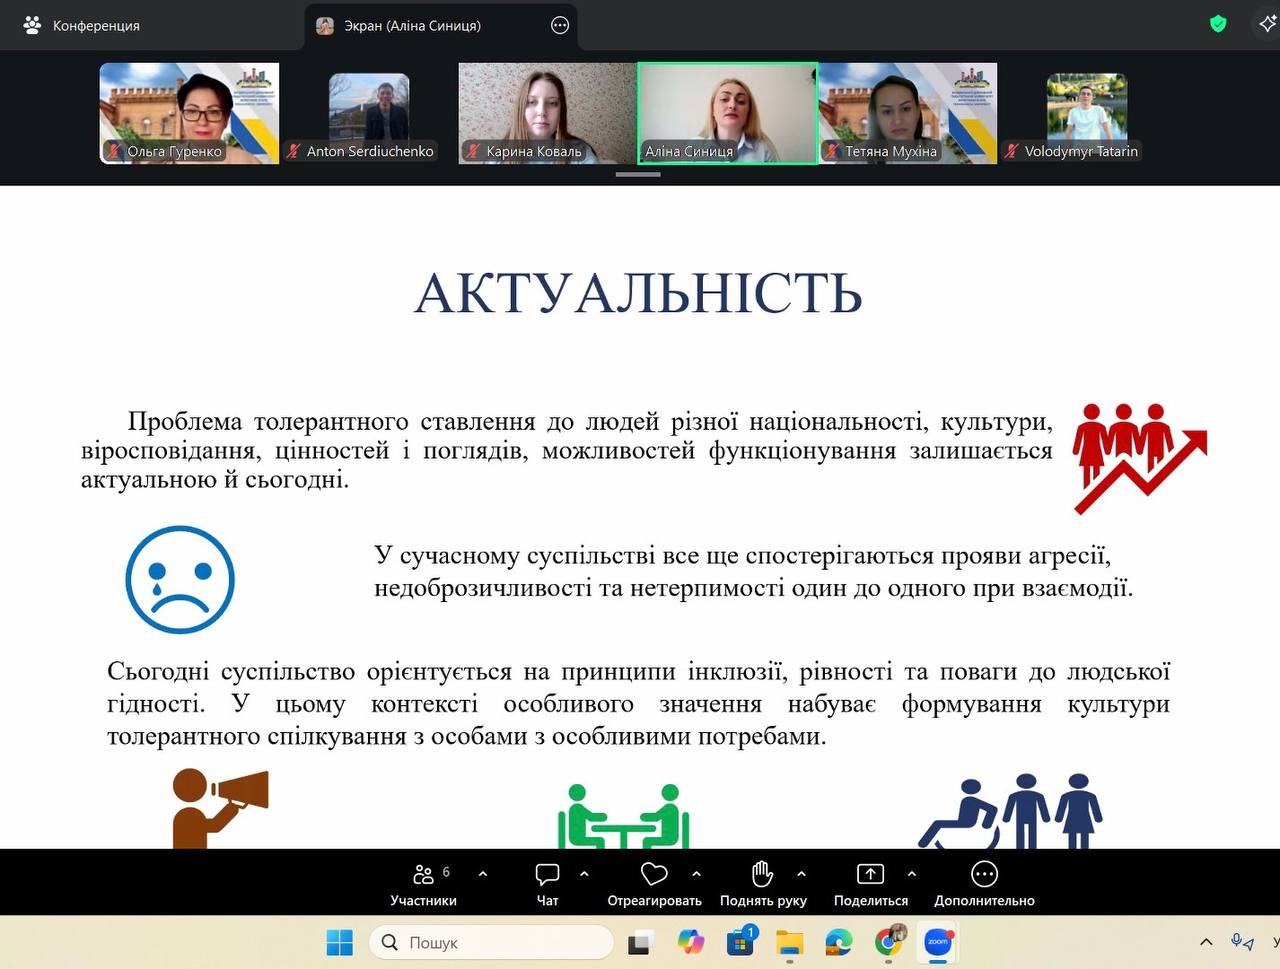Click the Отреагировать heart reaction icon
Image resolution: width=1280 pixels, height=969 pixels.
(x=654, y=875)
